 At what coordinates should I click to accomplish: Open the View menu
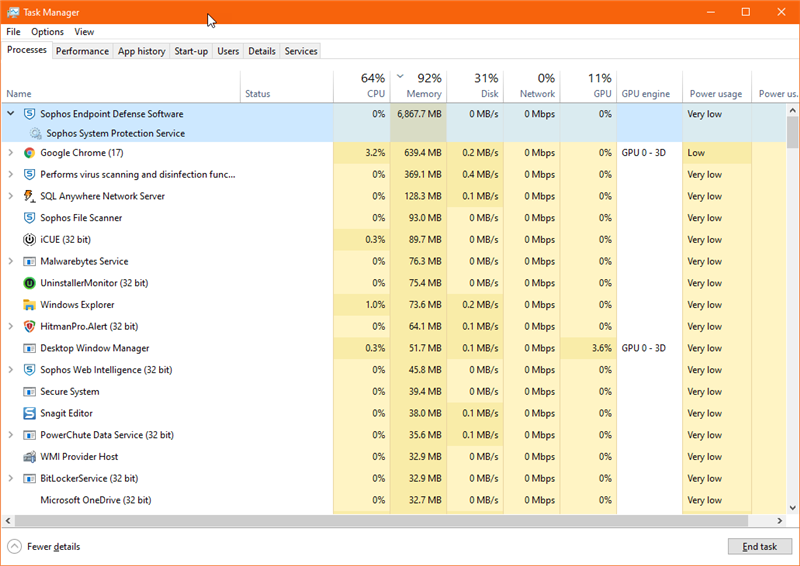coord(84,32)
